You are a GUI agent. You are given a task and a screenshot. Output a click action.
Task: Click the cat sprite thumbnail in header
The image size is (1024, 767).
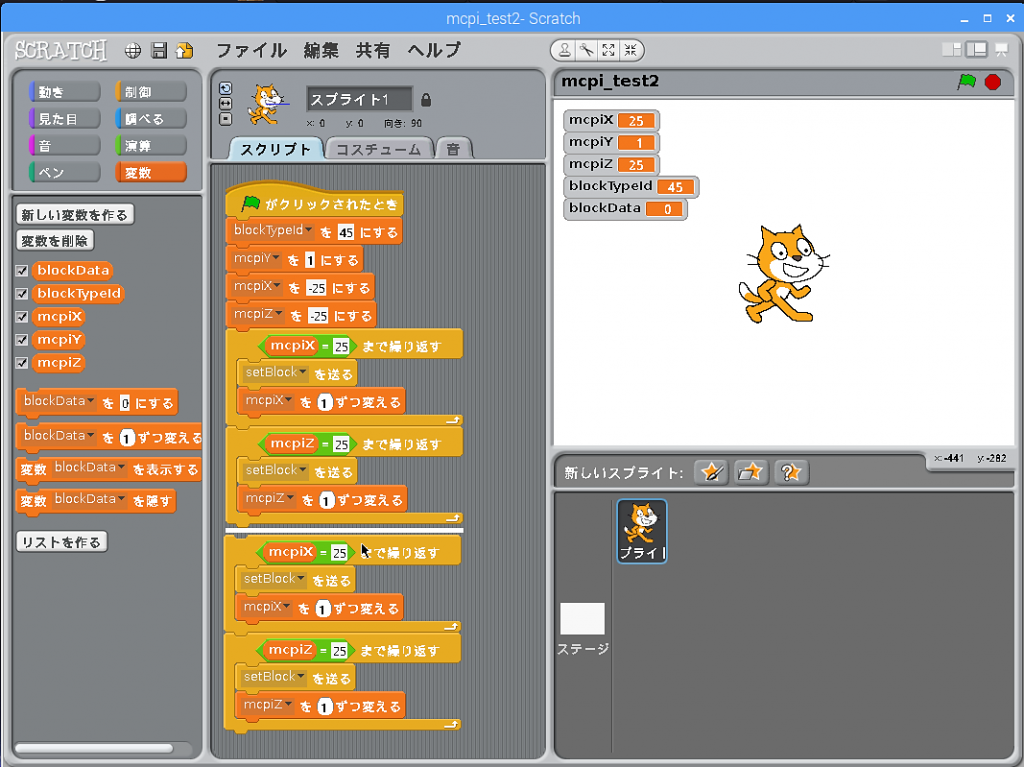tap(266, 104)
